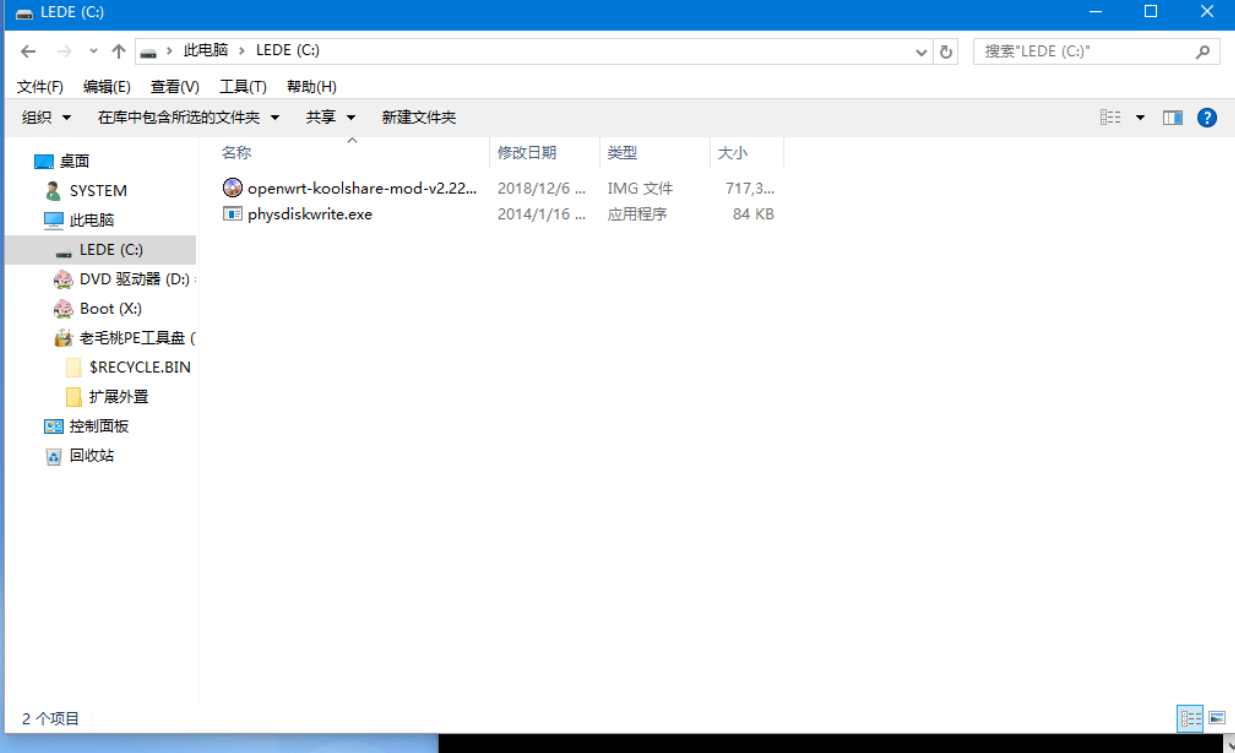This screenshot has width=1235, height=753.
Task: Open help with the question mark icon
Action: (x=1207, y=118)
